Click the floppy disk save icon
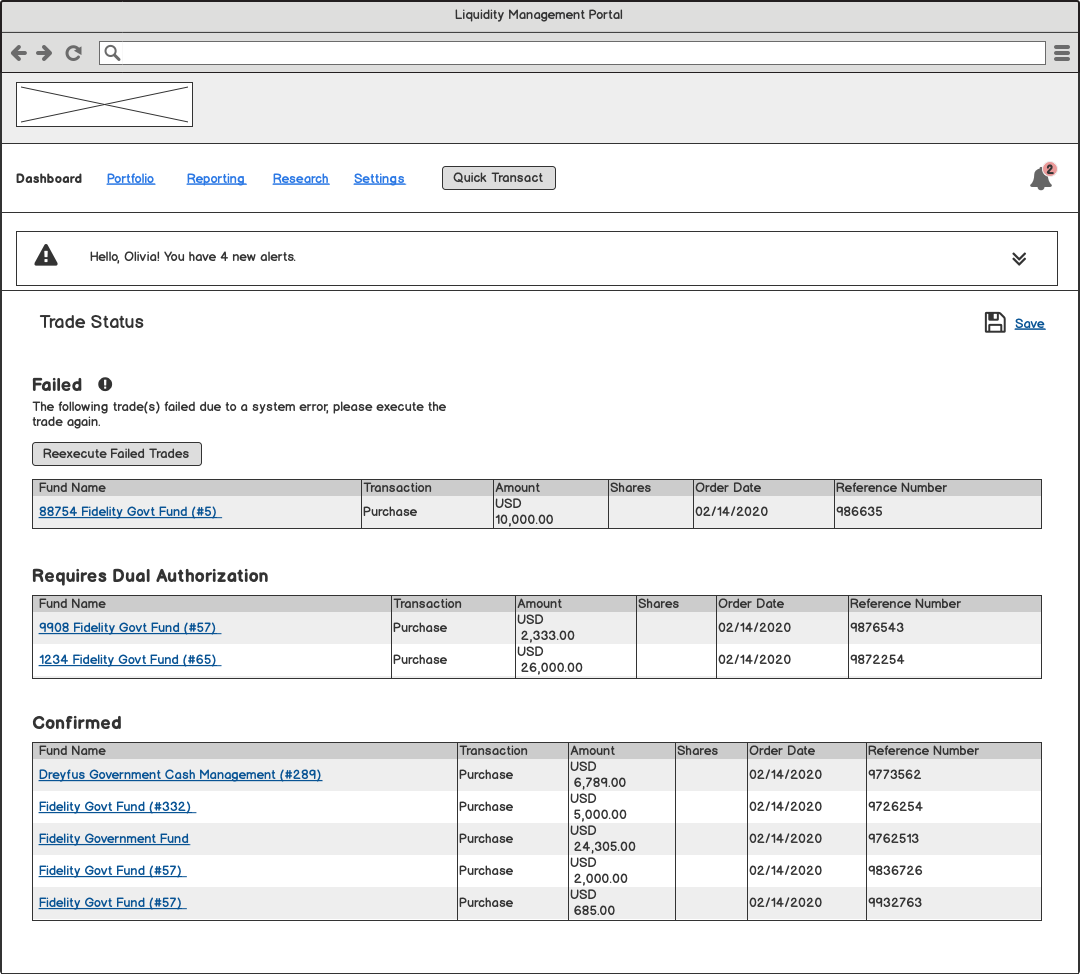The width and height of the screenshot is (1080, 974). [995, 322]
